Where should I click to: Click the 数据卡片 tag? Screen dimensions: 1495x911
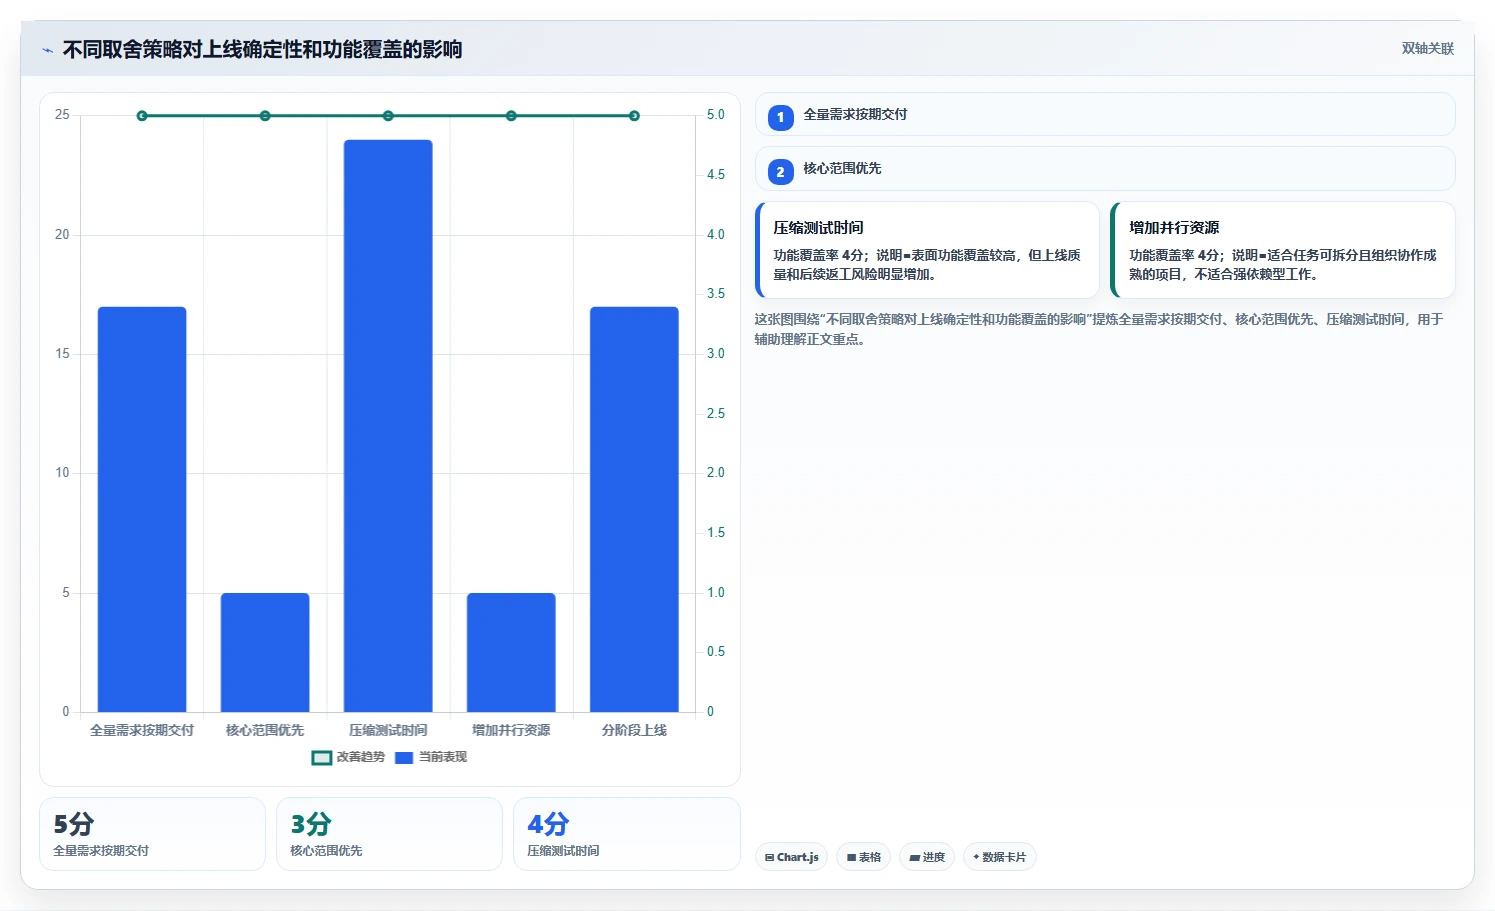coord(1000,857)
